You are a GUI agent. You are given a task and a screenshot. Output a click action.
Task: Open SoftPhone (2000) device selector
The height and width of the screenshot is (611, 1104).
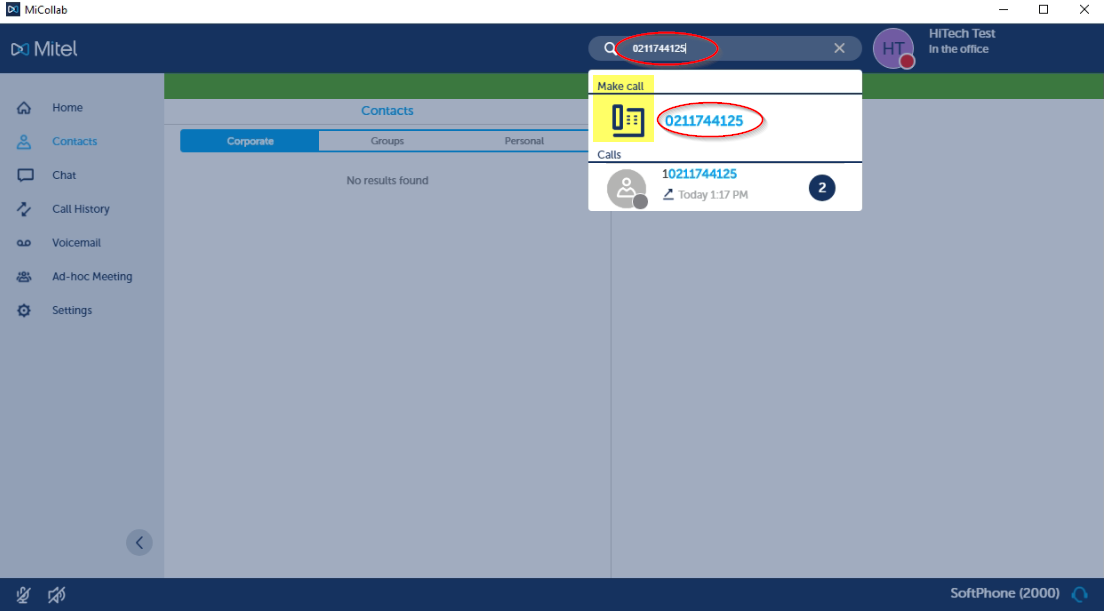click(x=1004, y=594)
